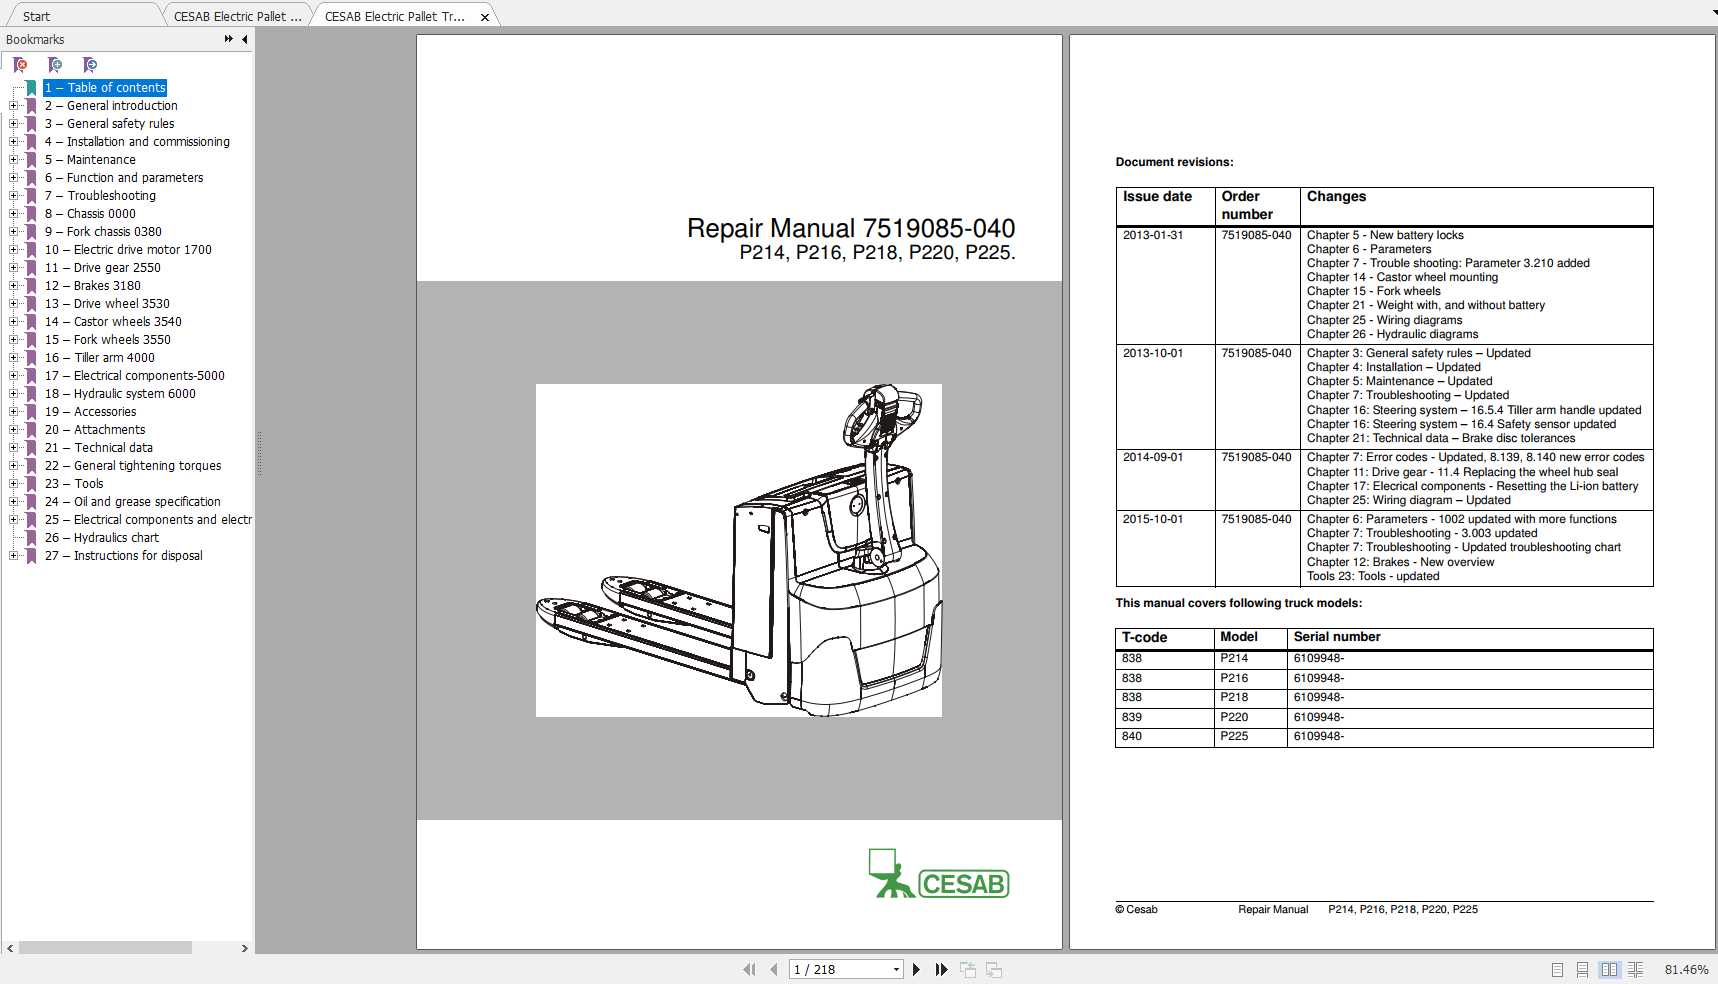Expand the Hydraulic system 6000 bookmark
This screenshot has width=1718, height=984.
pyautogui.click(x=14, y=394)
